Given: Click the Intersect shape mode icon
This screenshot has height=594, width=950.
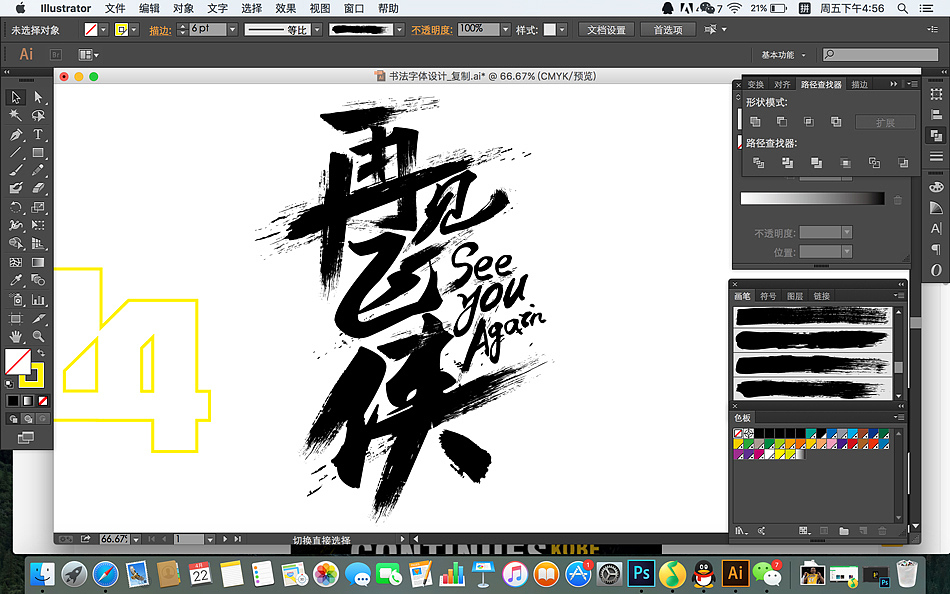Looking at the screenshot, I should pyautogui.click(x=809, y=122).
